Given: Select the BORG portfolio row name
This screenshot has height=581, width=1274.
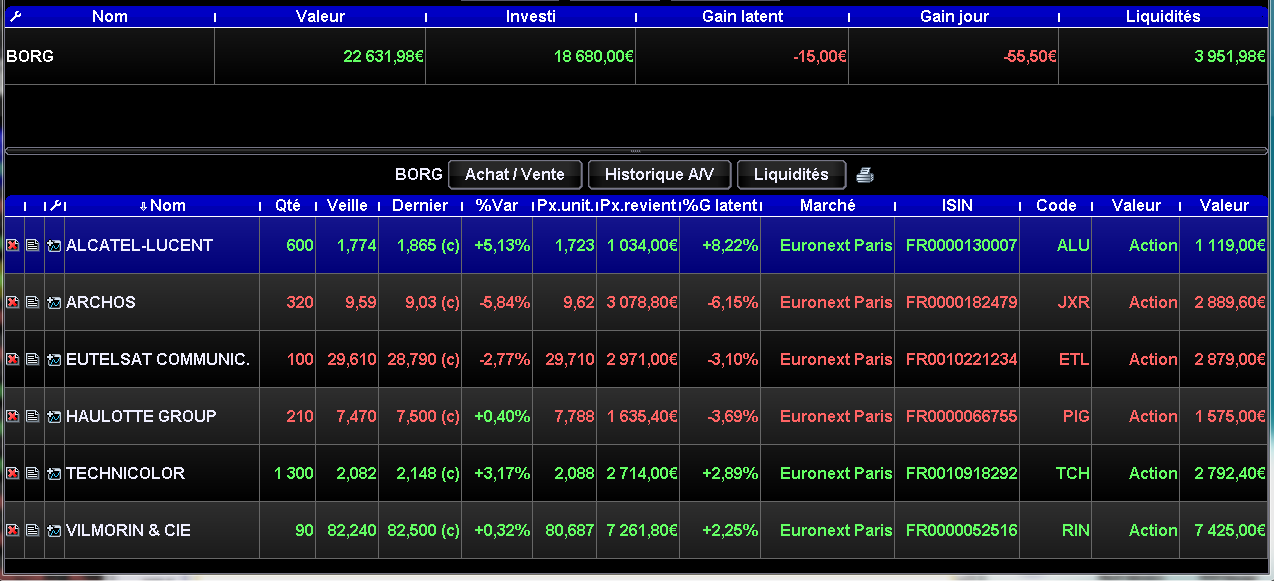Looking at the screenshot, I should 30,56.
